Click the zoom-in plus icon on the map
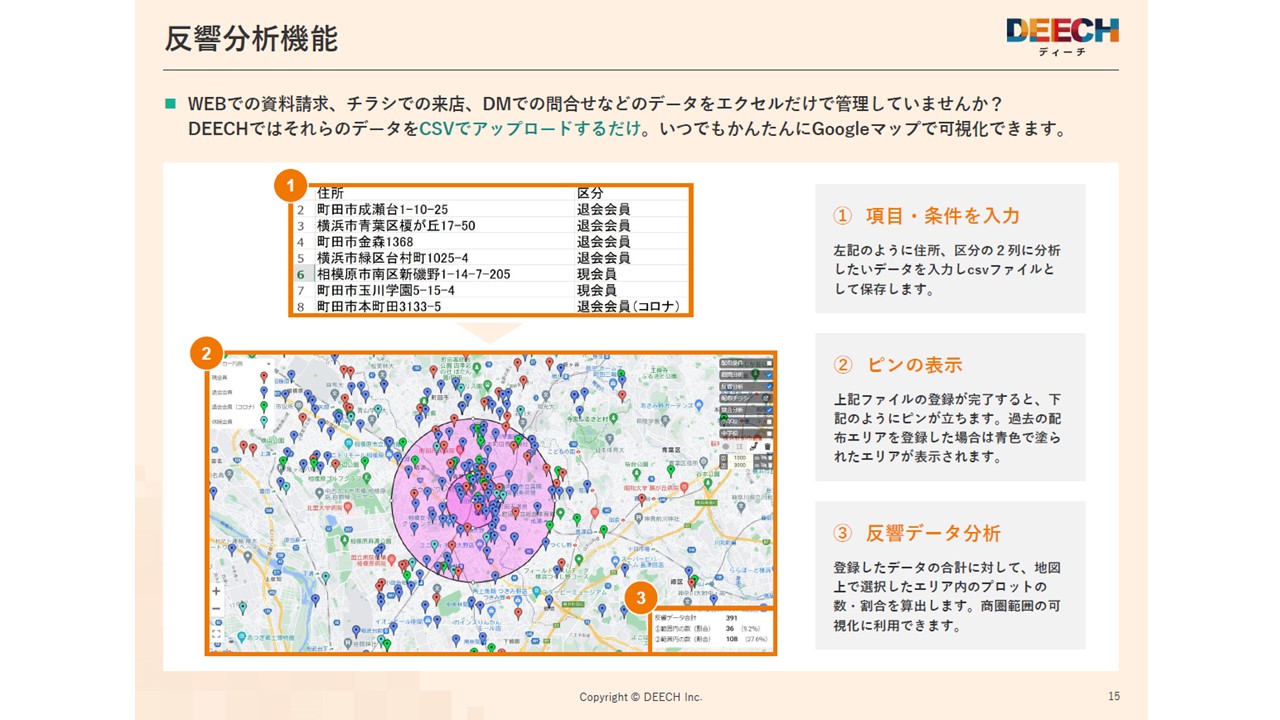This screenshot has height=720, width=1280. 216,591
